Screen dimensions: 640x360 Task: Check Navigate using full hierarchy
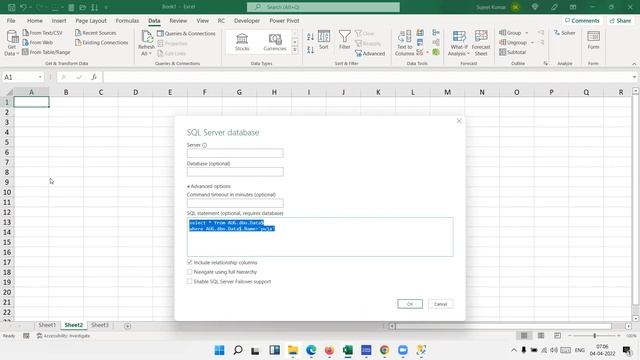click(189, 272)
